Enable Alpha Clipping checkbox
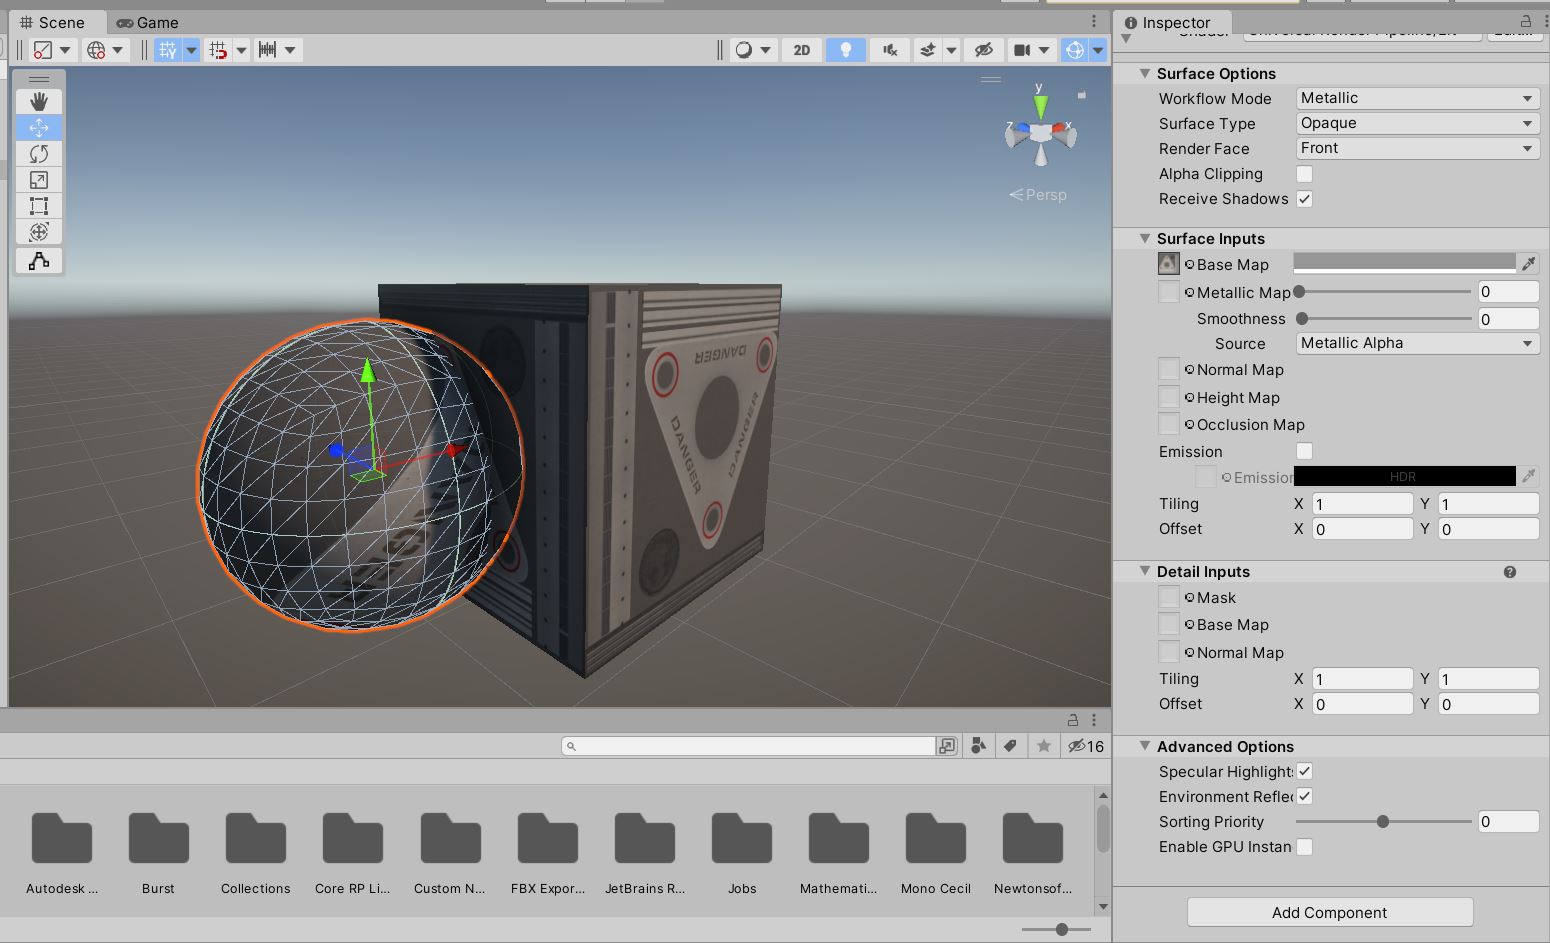The width and height of the screenshot is (1550, 943). [x=1304, y=173]
